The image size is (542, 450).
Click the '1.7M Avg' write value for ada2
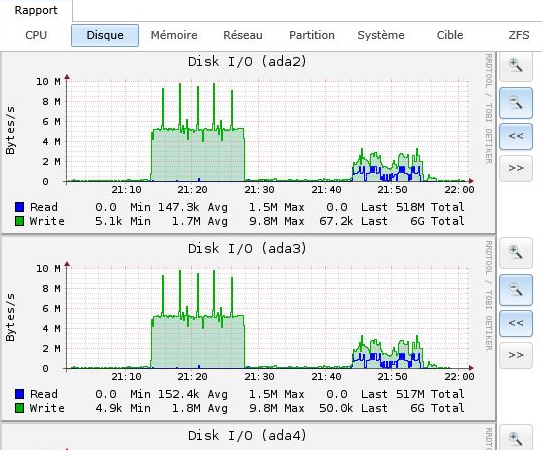[200, 221]
